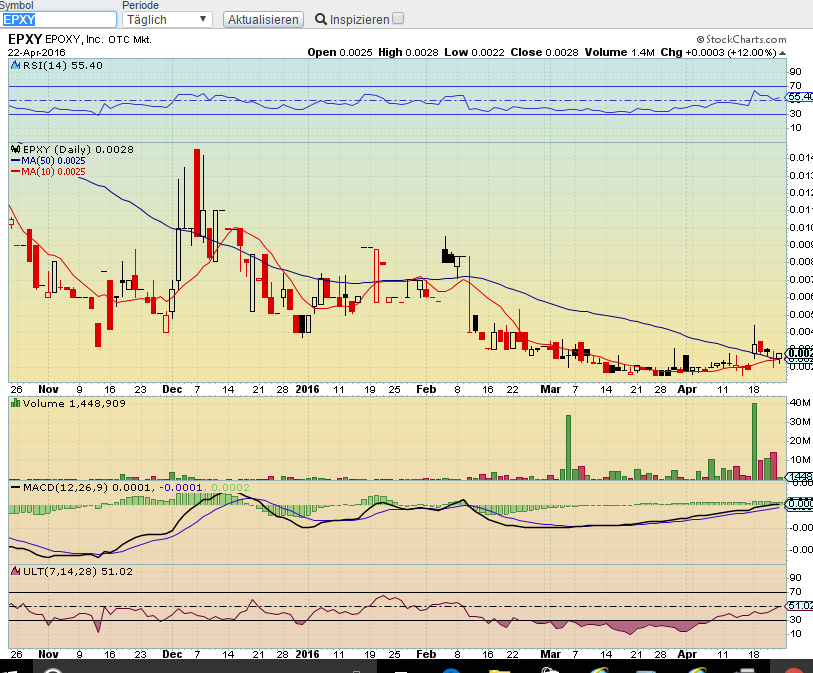Viewport: 813px width, 673px height.
Task: Click the Symbol input field containing EPXY
Action: [x=59, y=20]
